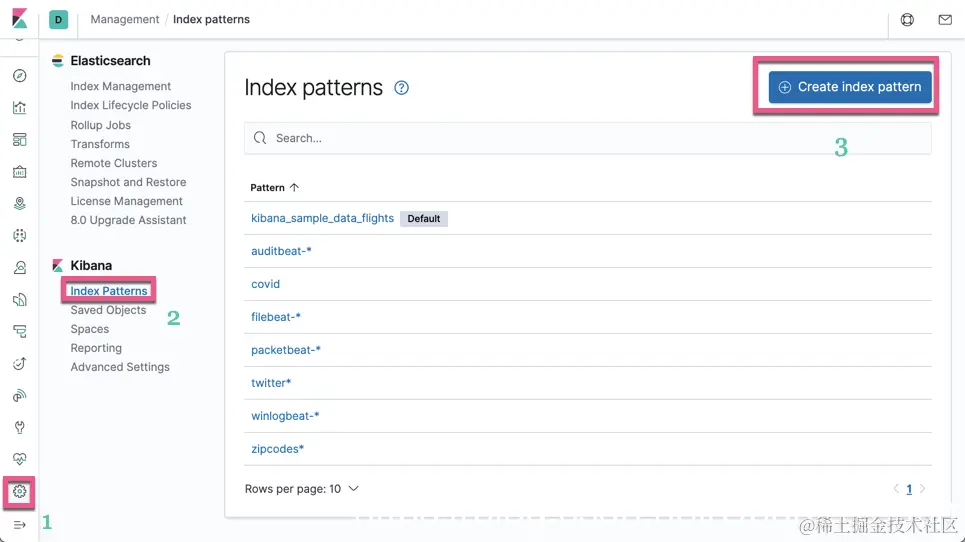Image resolution: width=965 pixels, height=542 pixels.
Task: Open Dashboard icon in sidebar
Action: tap(20, 140)
